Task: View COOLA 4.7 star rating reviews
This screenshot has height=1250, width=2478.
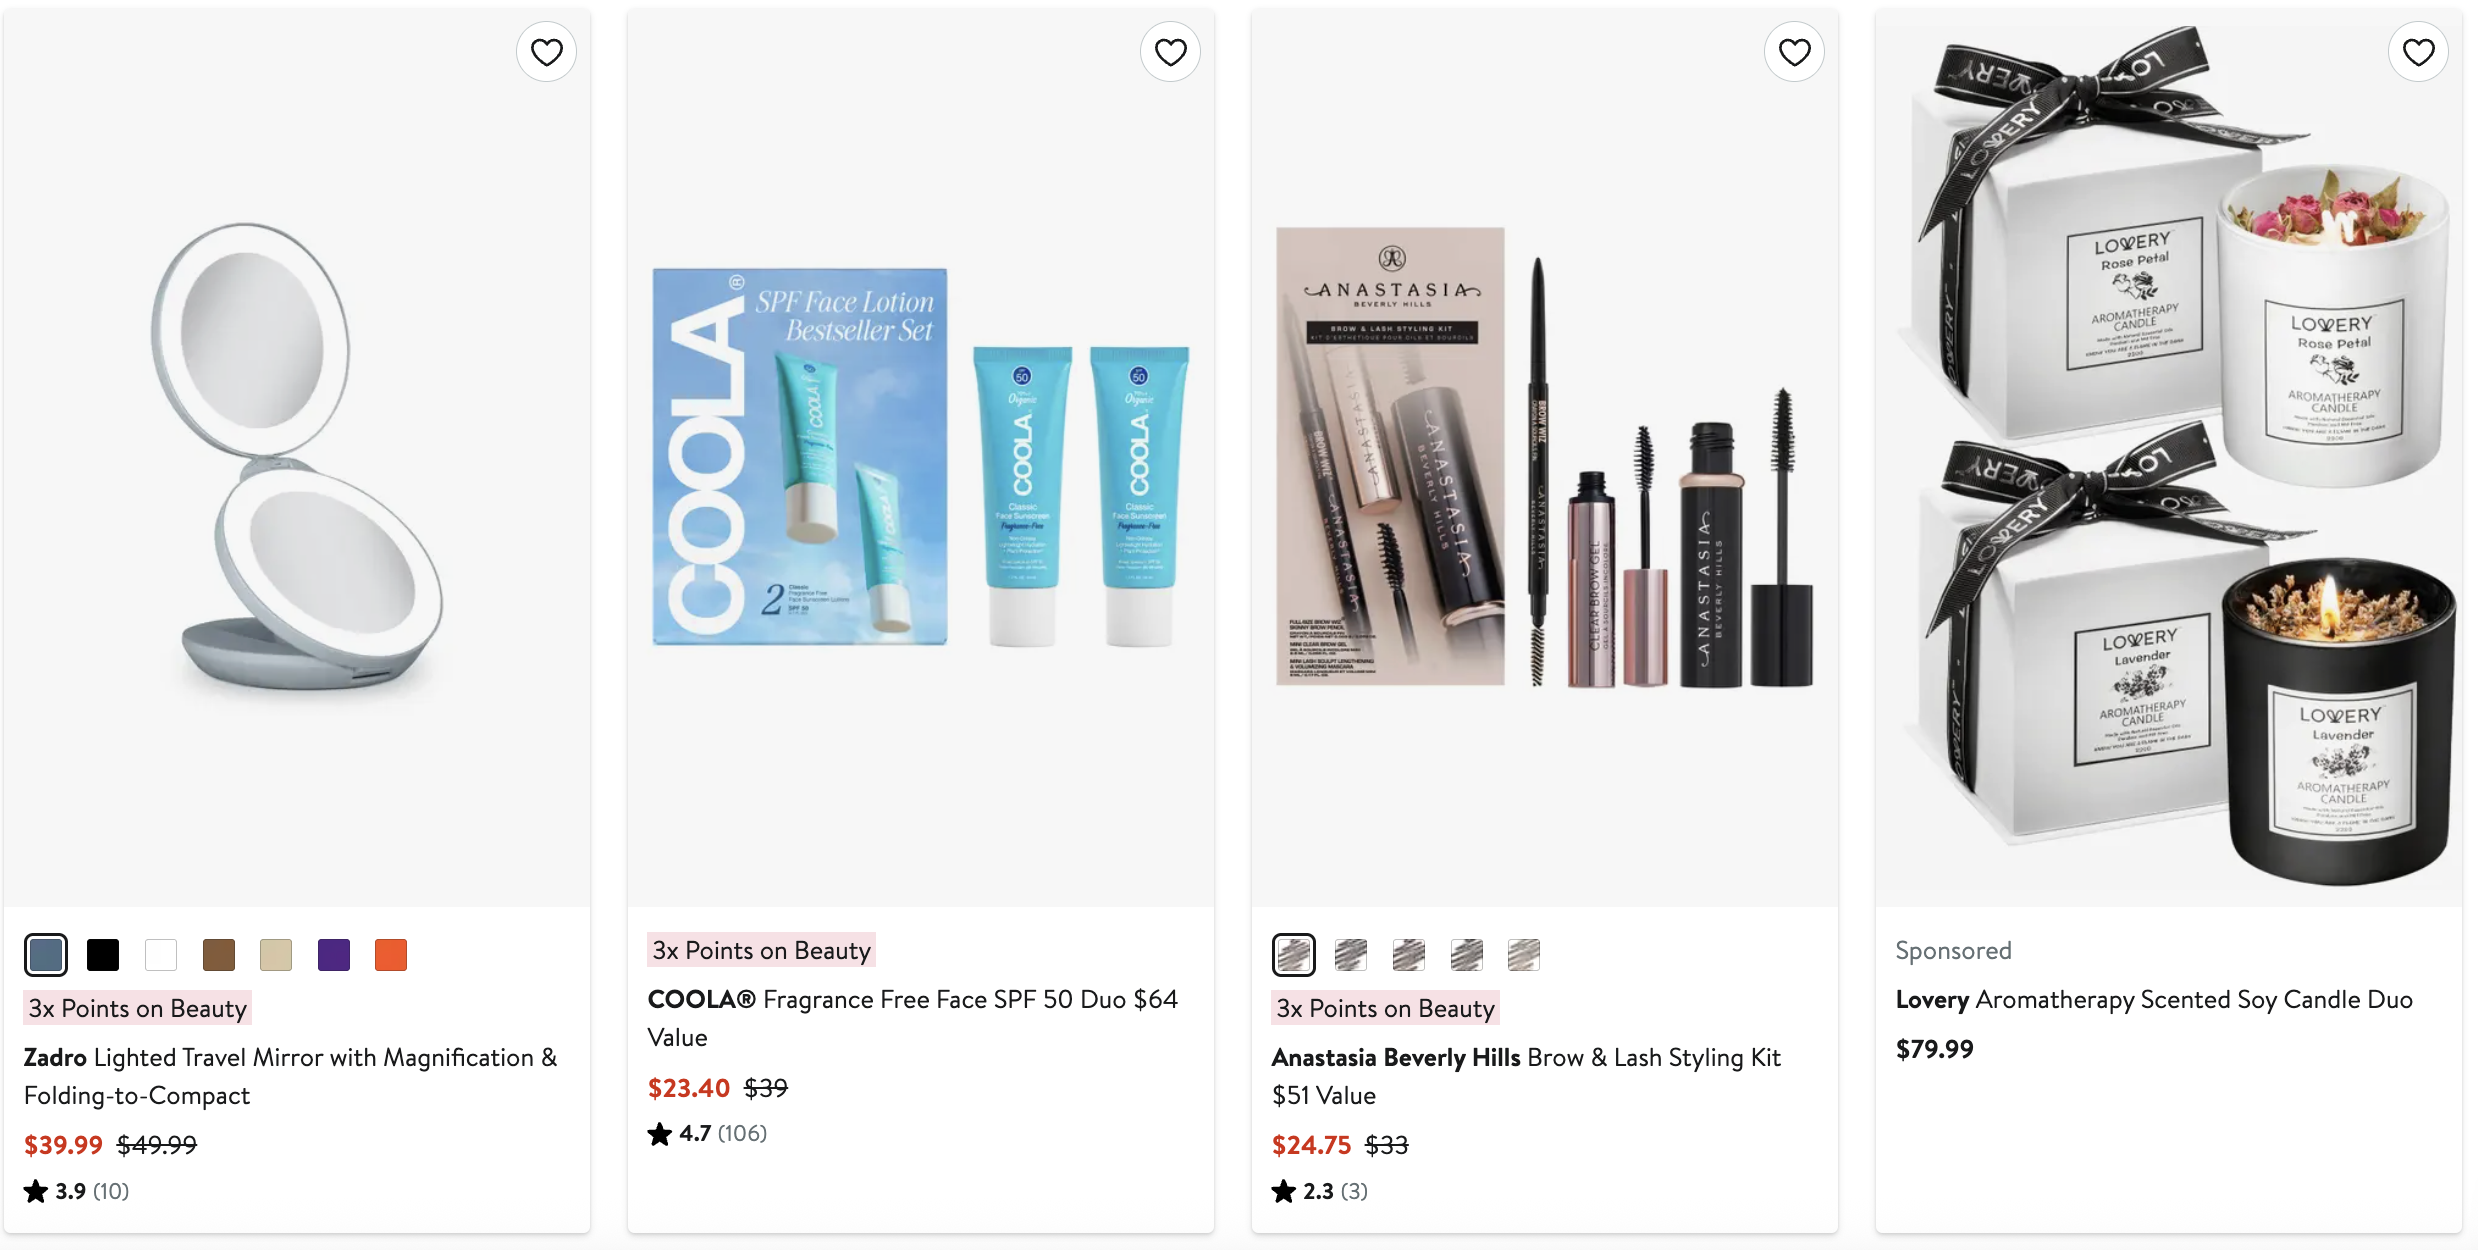Action: pyautogui.click(x=708, y=1134)
